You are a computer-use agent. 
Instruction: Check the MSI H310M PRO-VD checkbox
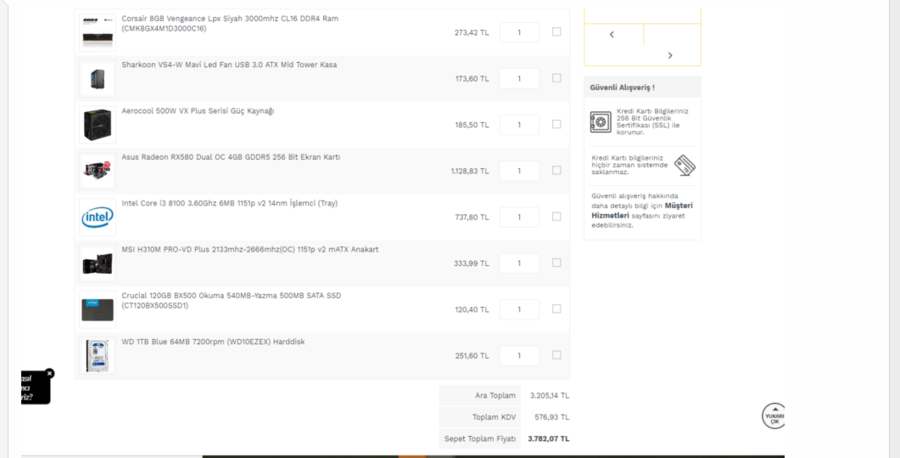pyautogui.click(x=556, y=262)
